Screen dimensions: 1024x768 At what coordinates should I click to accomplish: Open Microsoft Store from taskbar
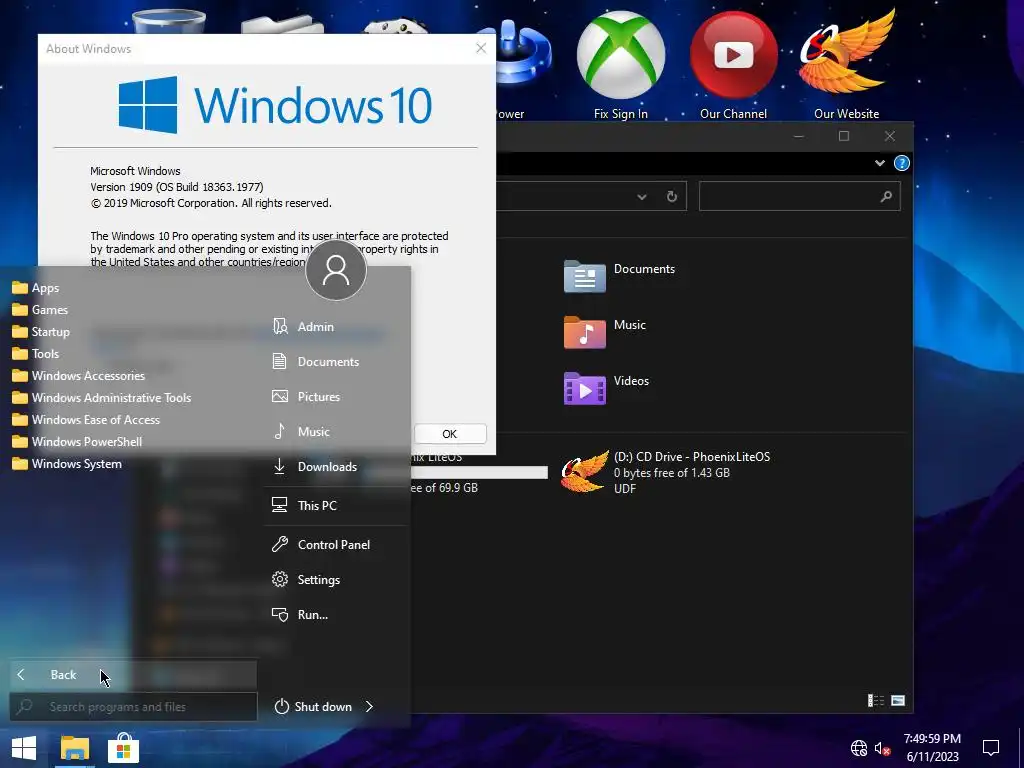click(x=123, y=748)
